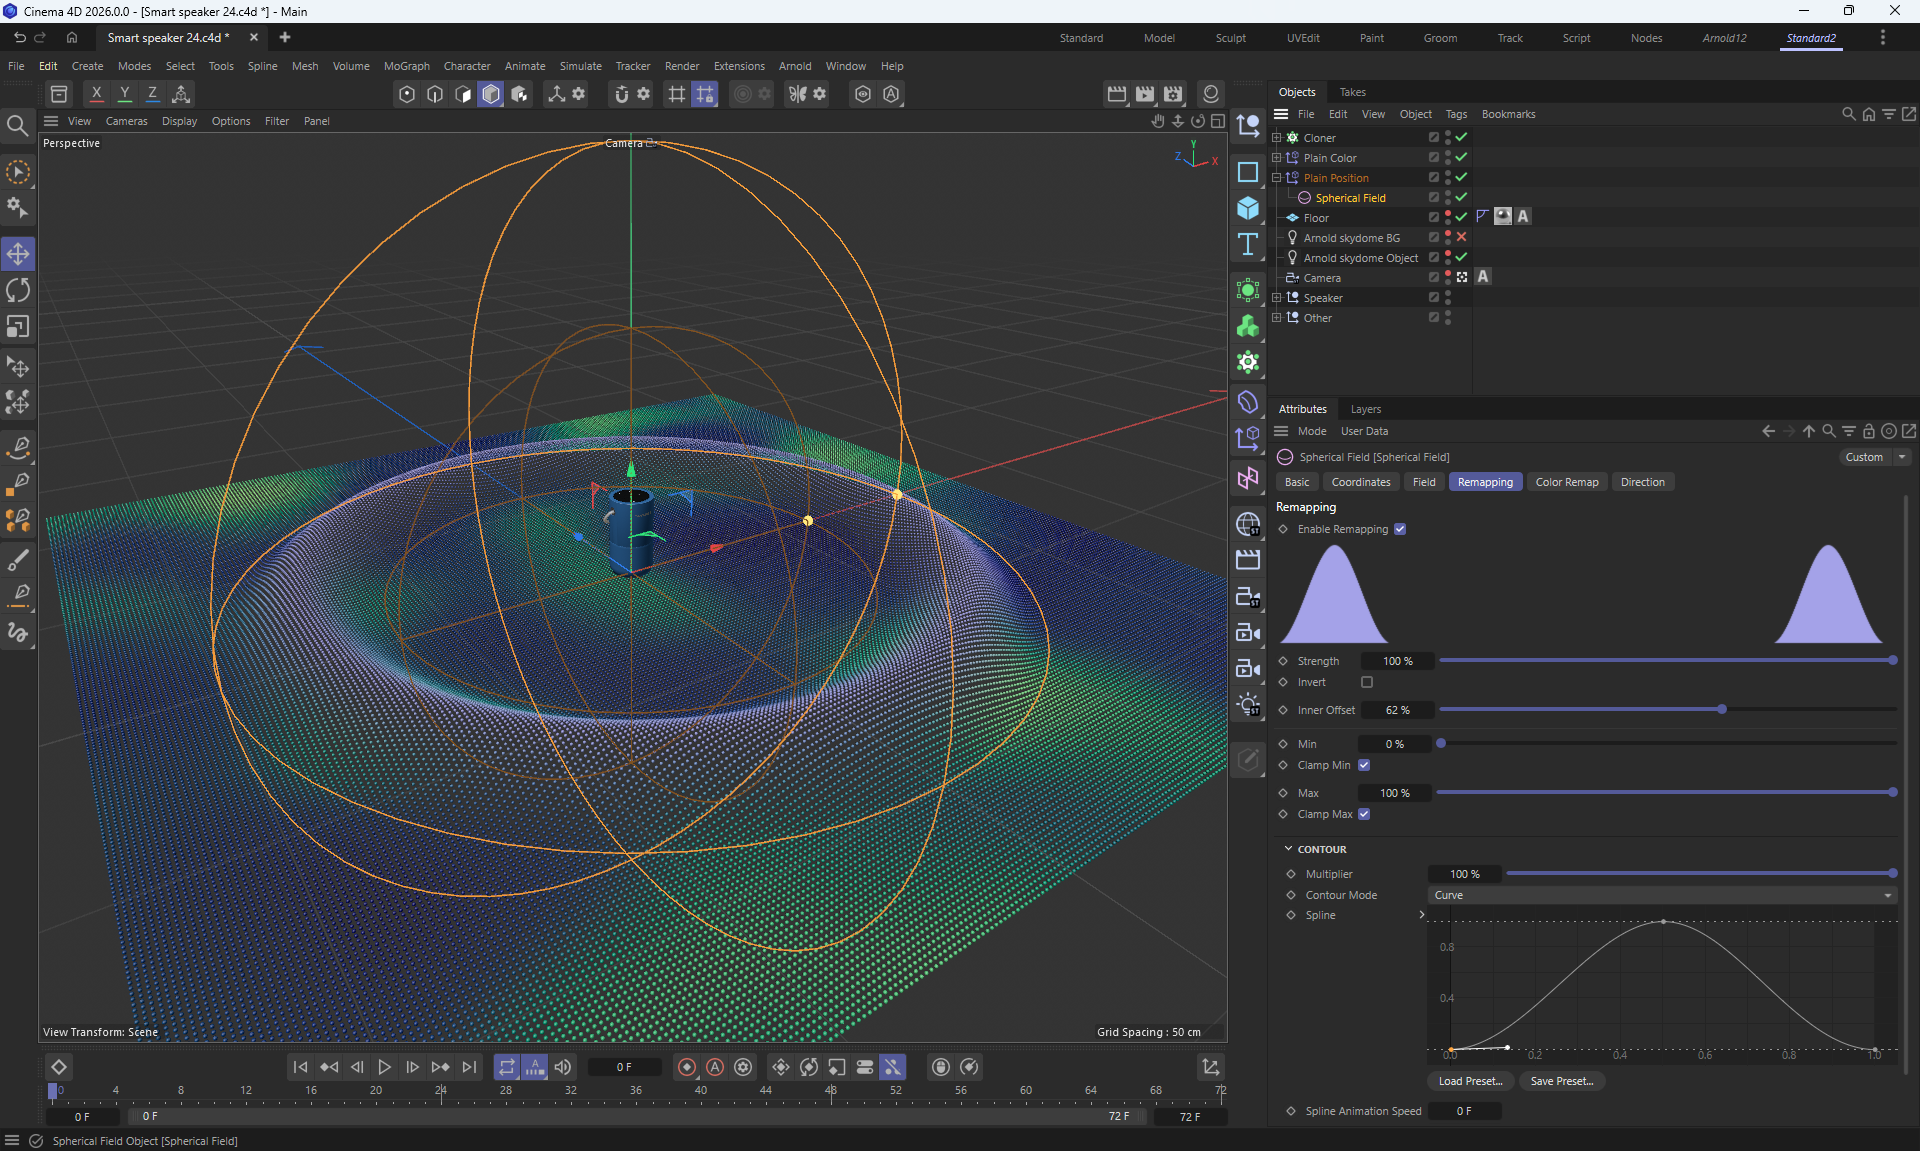Open the Contour Mode dropdown
The width and height of the screenshot is (1920, 1151).
pos(1662,895)
